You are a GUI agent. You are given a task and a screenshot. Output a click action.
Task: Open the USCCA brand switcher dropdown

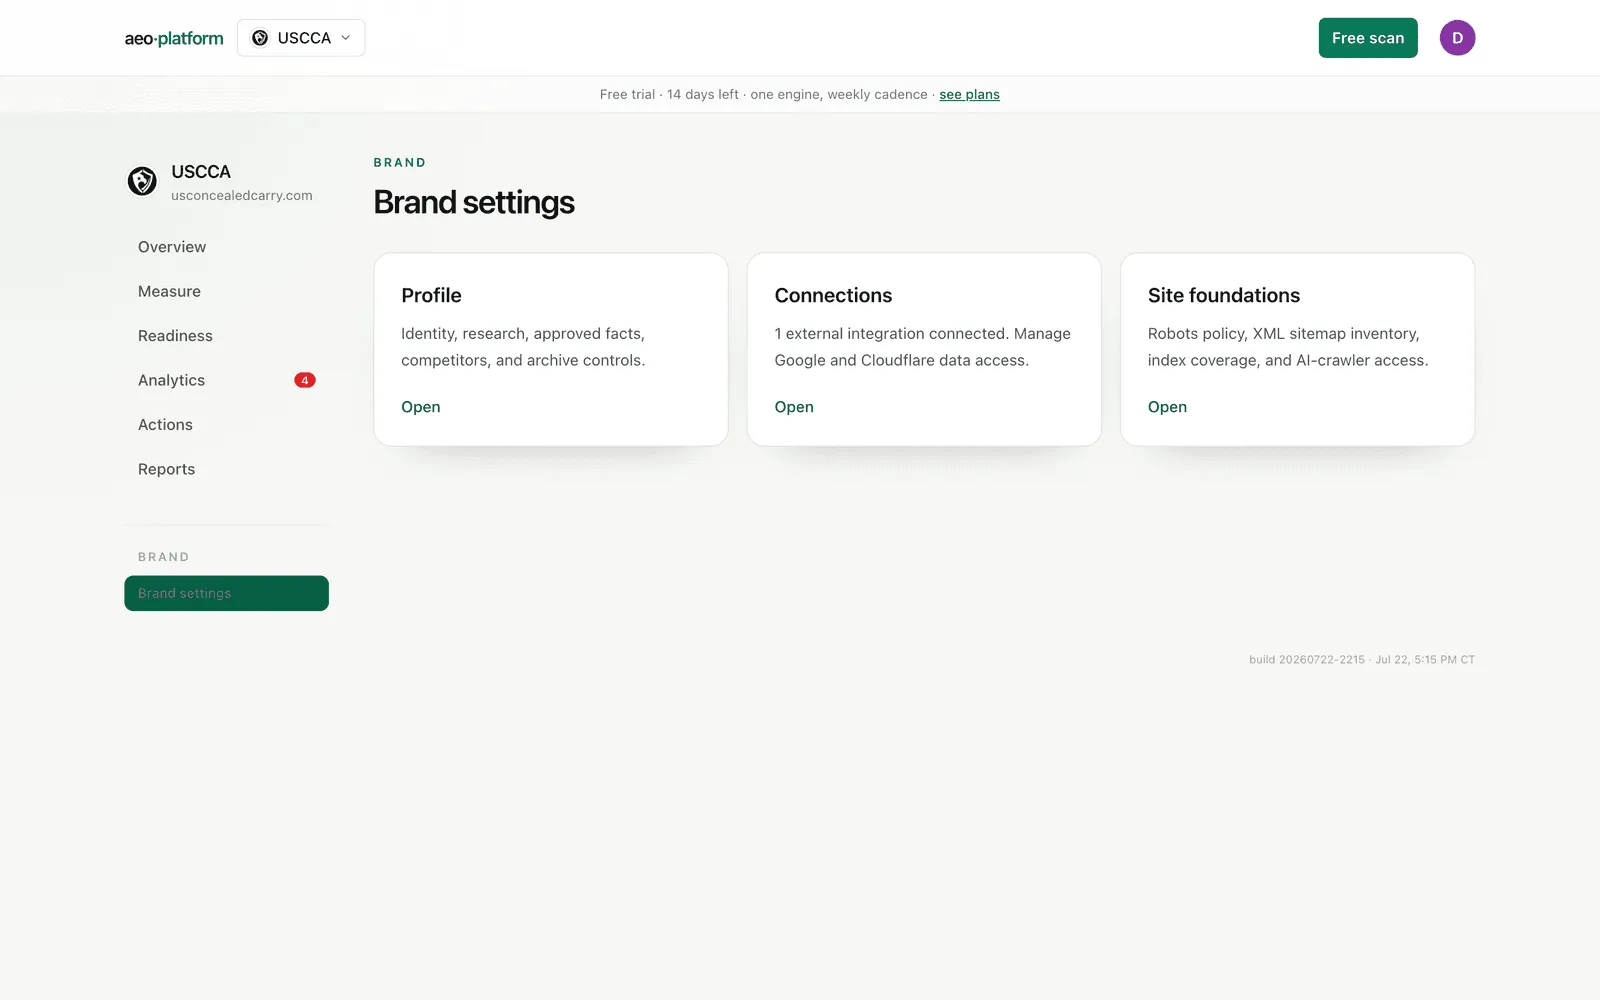pyautogui.click(x=301, y=38)
